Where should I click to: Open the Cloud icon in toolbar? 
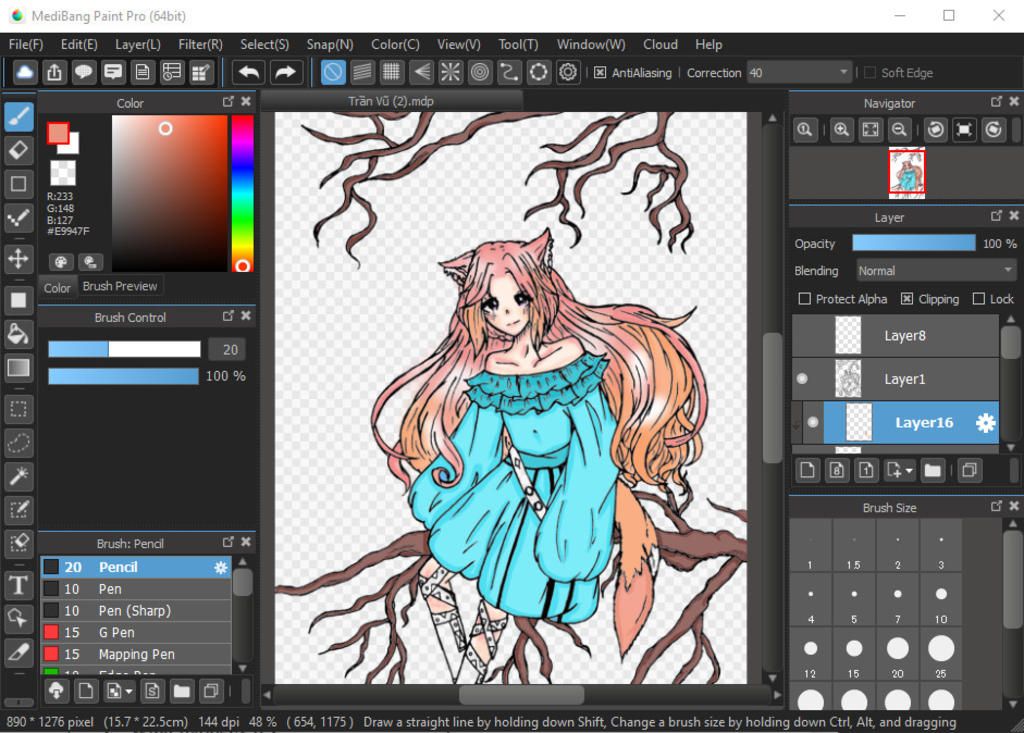25,73
